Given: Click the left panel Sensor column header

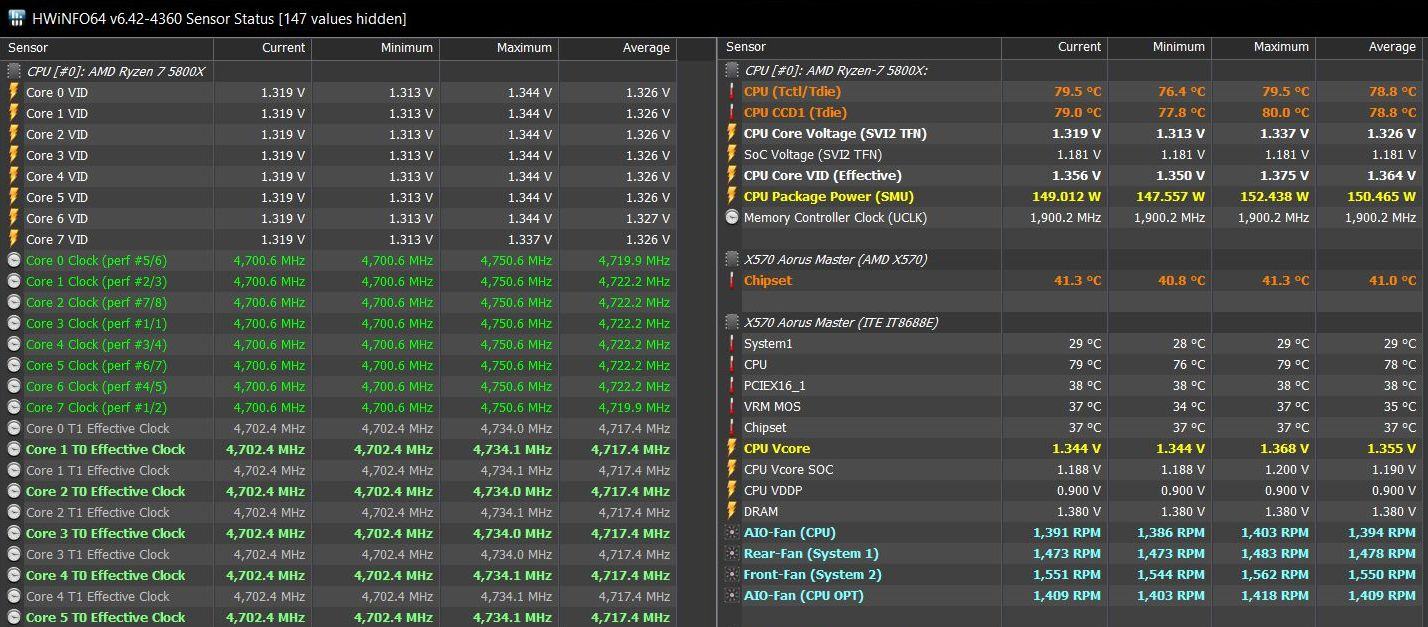Looking at the screenshot, I should (106, 48).
